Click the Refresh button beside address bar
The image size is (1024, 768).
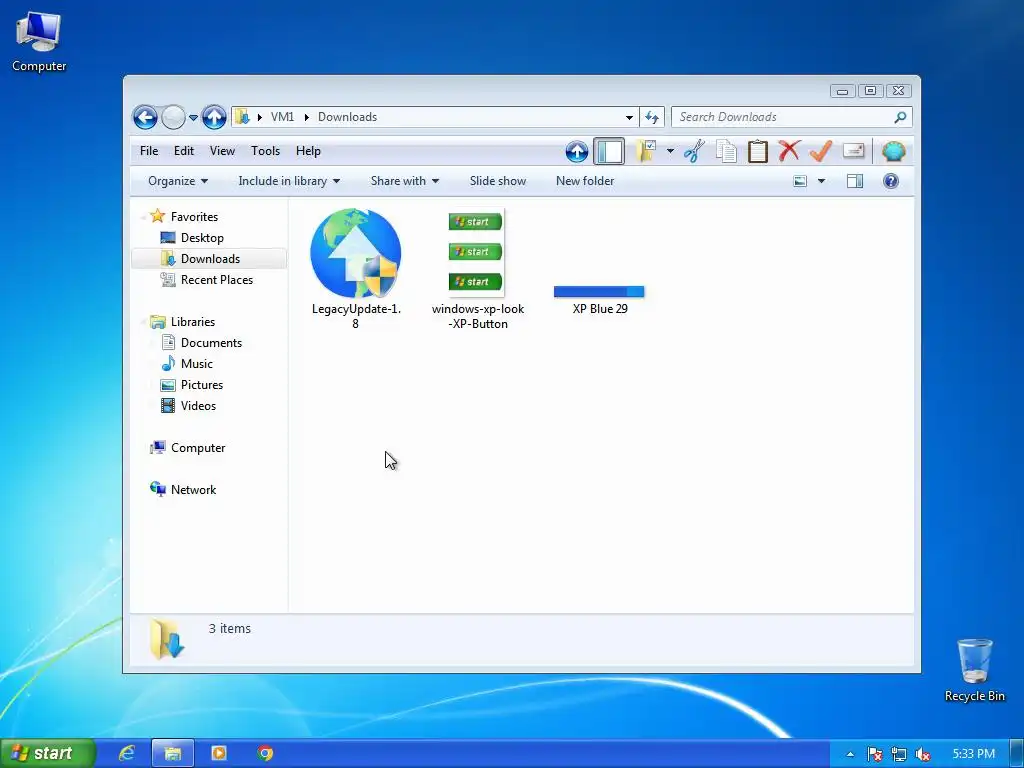coord(652,118)
